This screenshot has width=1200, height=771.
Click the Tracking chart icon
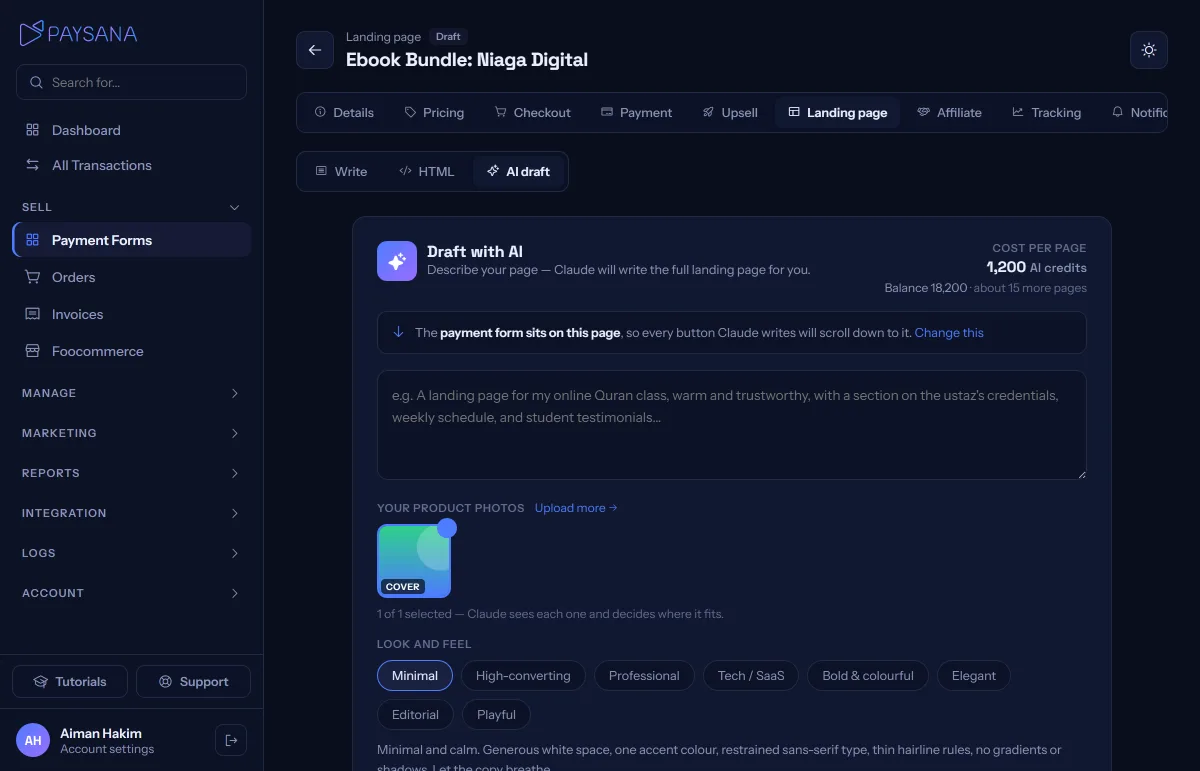tap(1018, 112)
